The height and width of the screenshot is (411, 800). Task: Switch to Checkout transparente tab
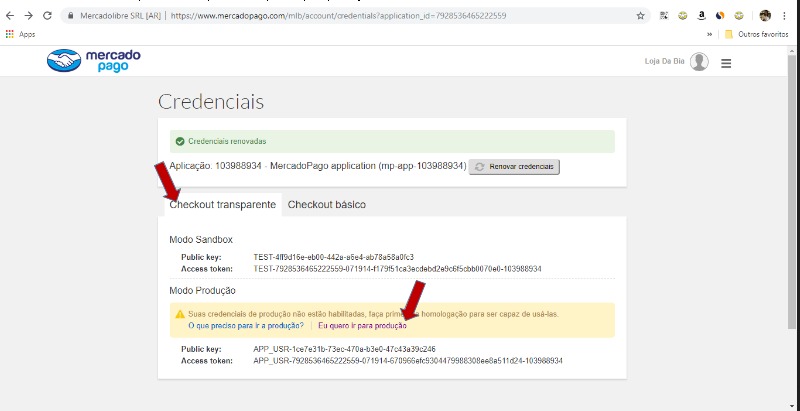tap(222, 204)
